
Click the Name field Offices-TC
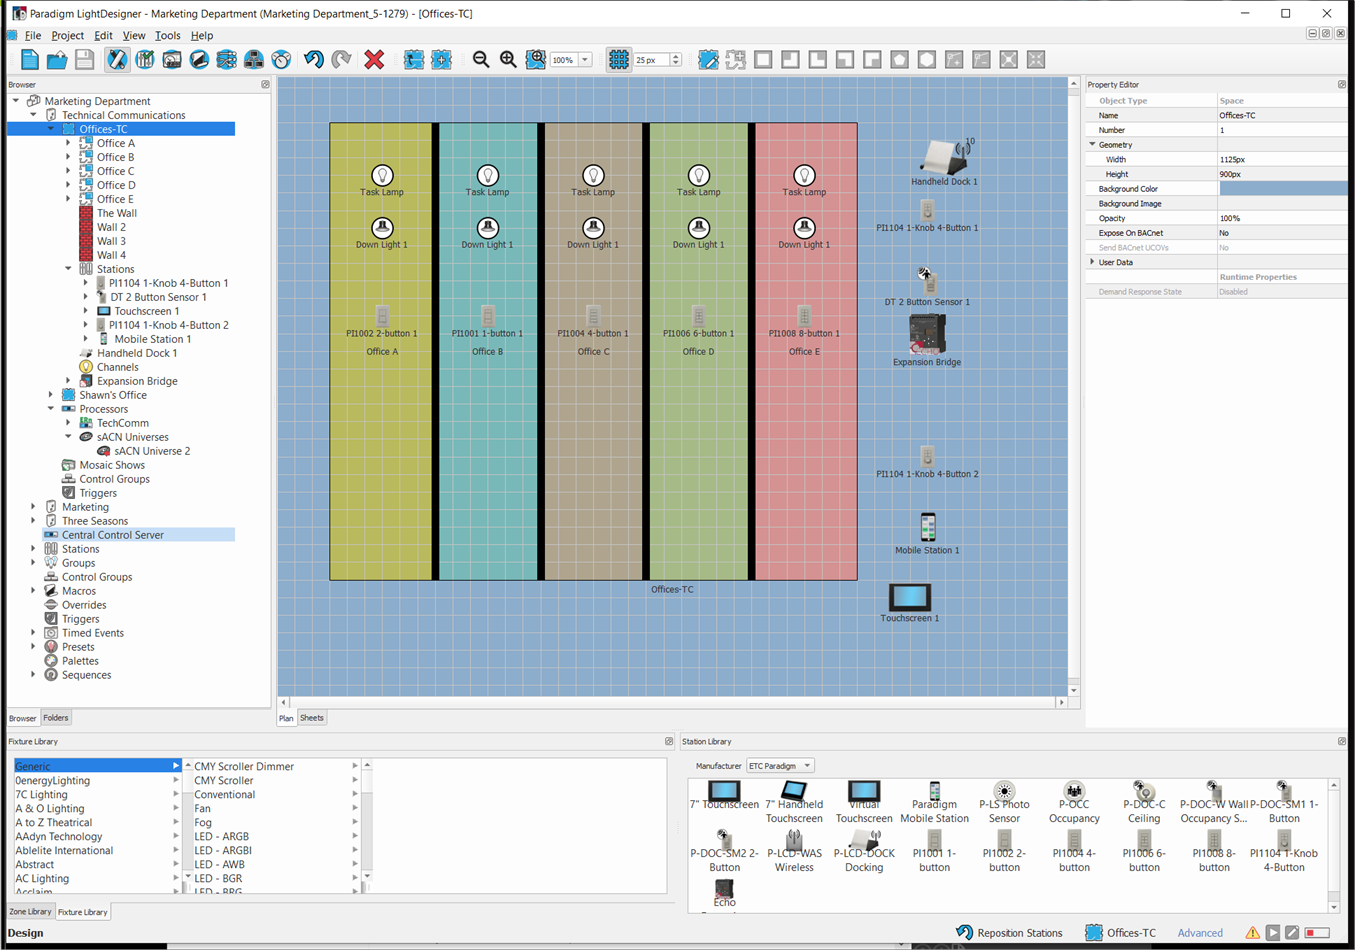pyautogui.click(x=1282, y=116)
